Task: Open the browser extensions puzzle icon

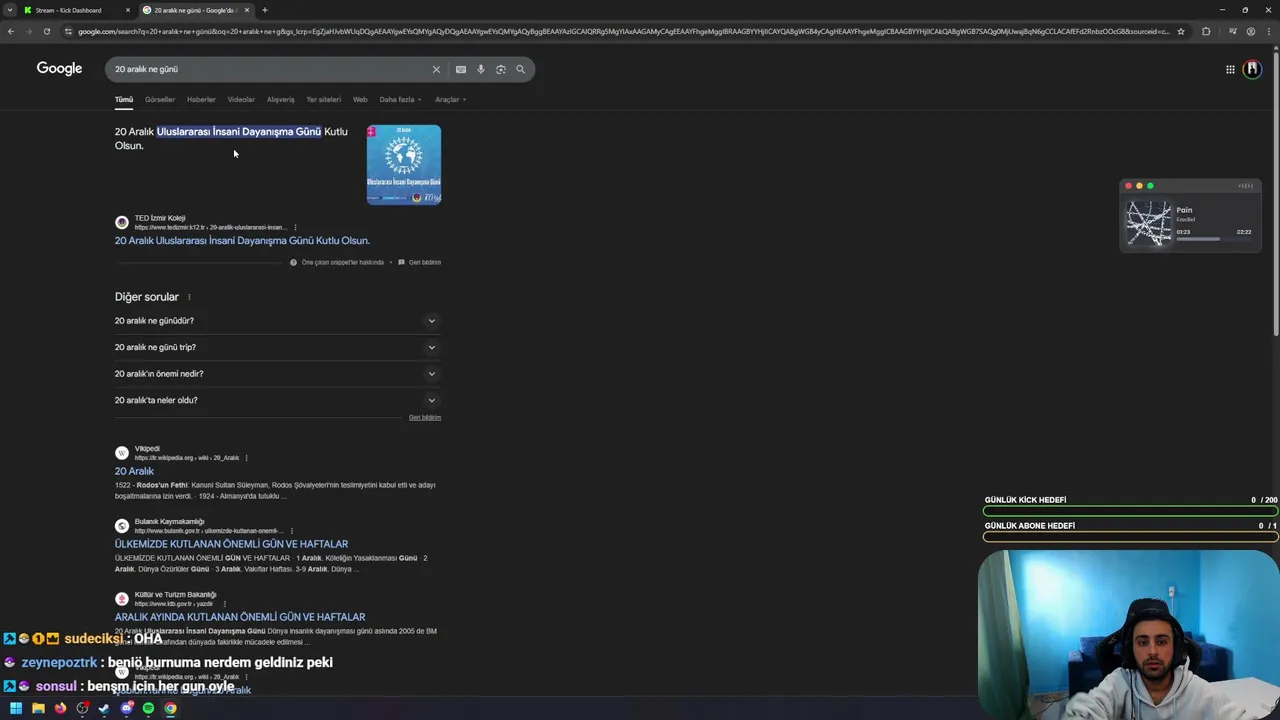Action: pos(1206,31)
